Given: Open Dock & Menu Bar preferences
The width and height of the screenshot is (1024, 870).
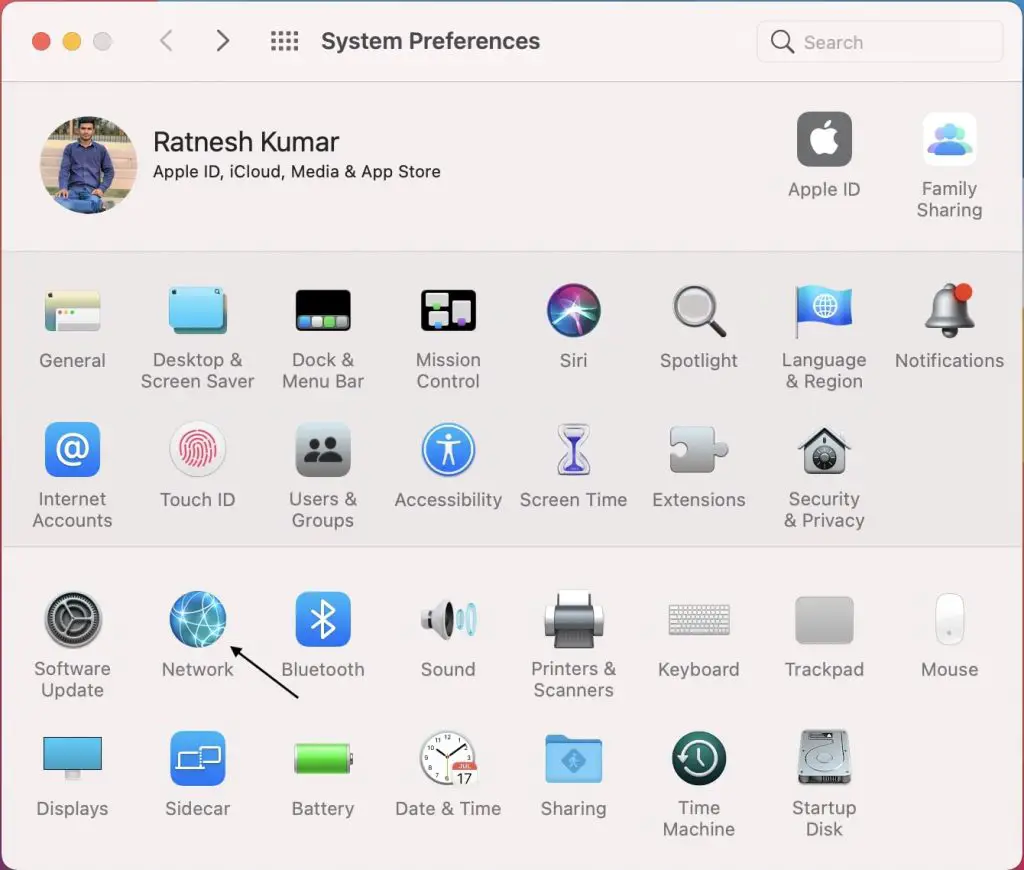Looking at the screenshot, I should (x=323, y=310).
